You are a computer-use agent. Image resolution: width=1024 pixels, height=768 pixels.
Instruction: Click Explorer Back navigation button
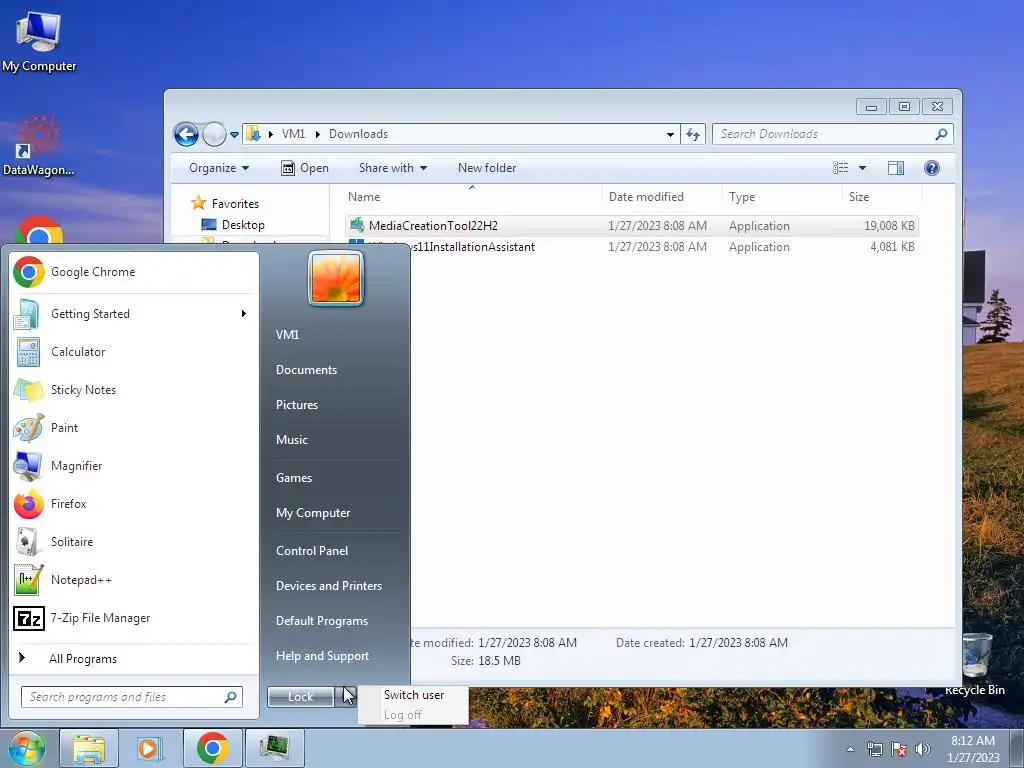tap(186, 135)
